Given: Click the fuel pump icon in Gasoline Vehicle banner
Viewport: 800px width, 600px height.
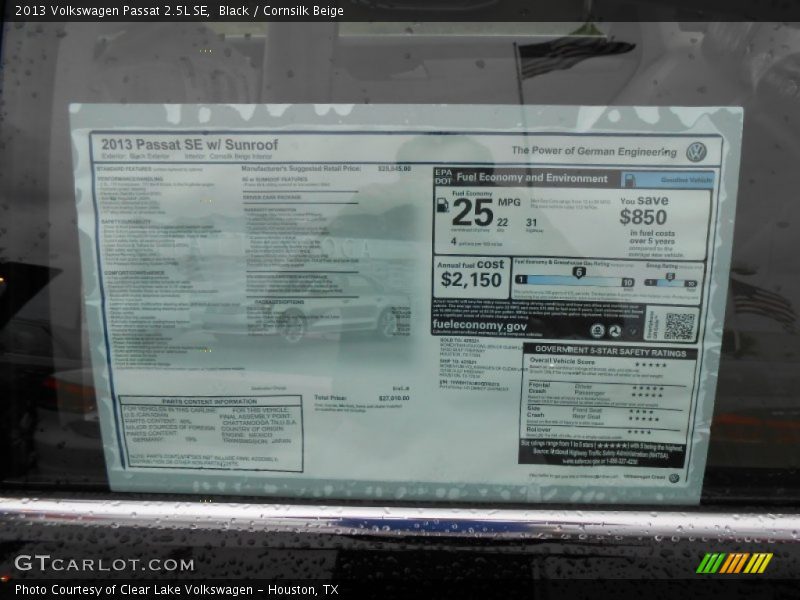Looking at the screenshot, I should [630, 180].
